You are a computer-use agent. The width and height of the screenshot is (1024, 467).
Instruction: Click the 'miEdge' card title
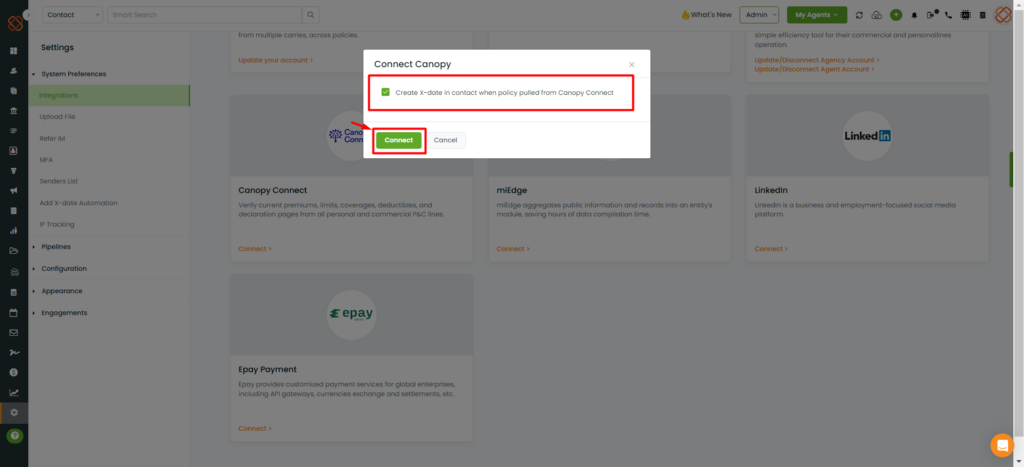pos(511,190)
